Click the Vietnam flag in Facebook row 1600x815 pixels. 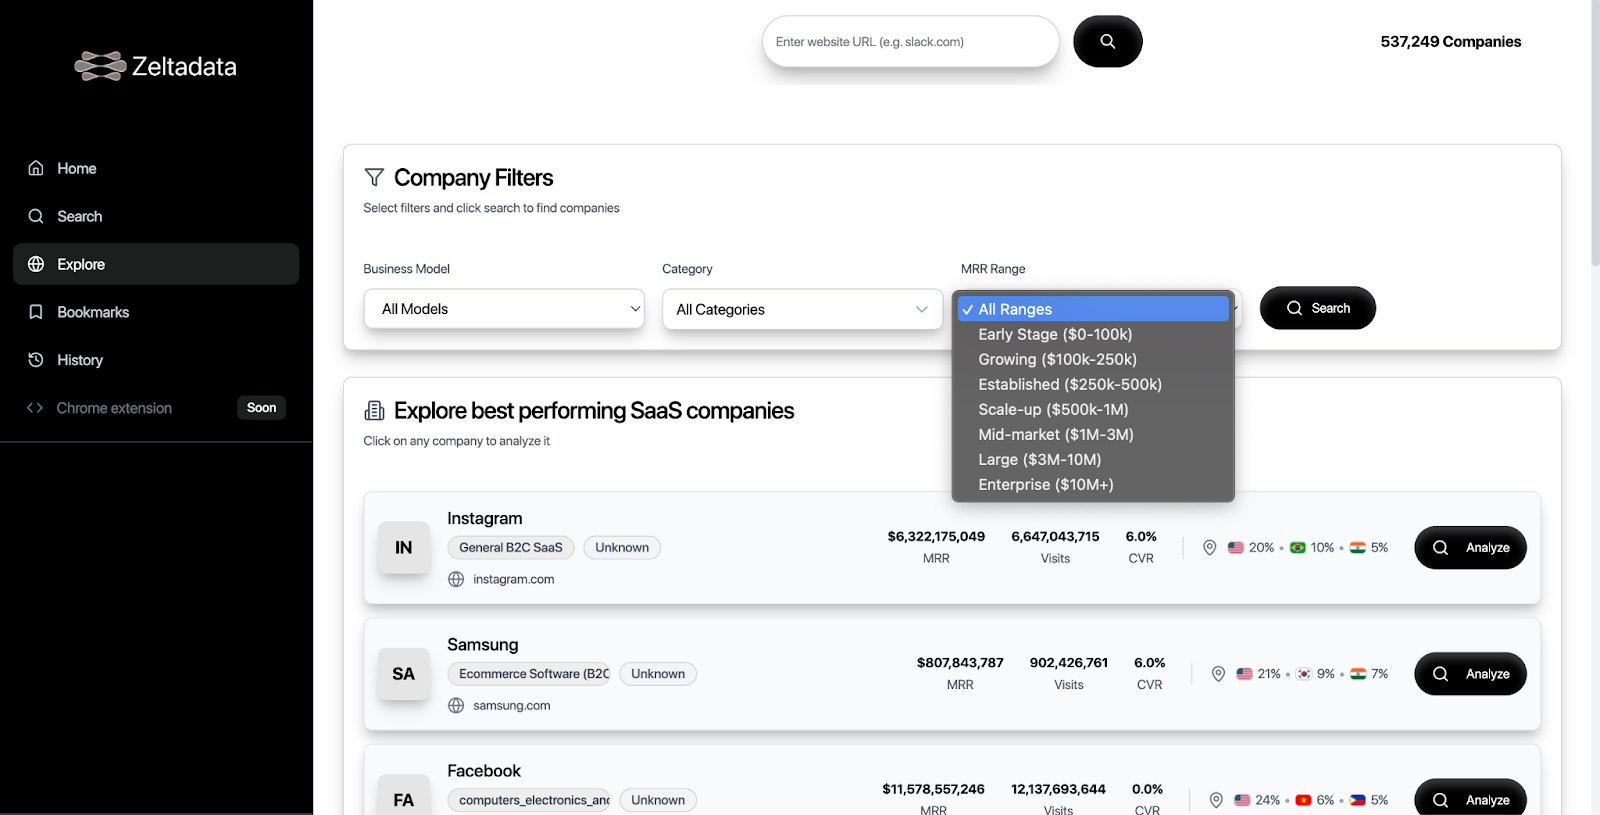point(1303,800)
